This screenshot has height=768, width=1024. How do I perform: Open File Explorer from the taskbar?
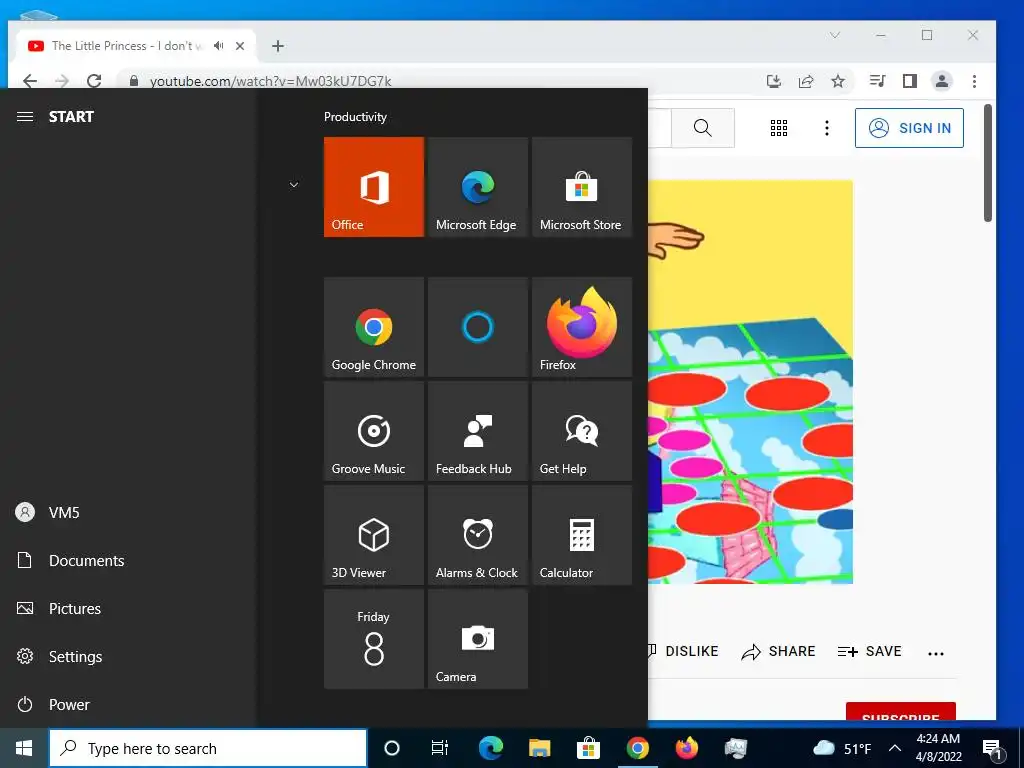539,748
